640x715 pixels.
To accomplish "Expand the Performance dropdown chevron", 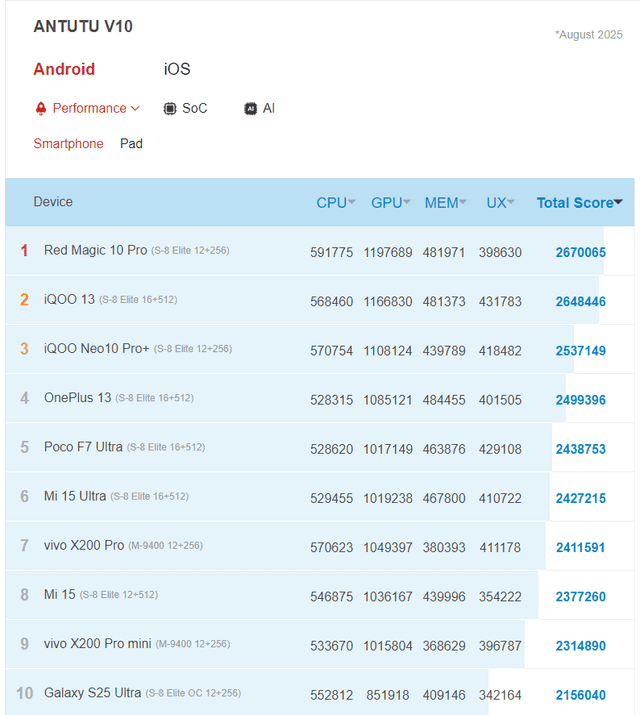I will pyautogui.click(x=135, y=108).
